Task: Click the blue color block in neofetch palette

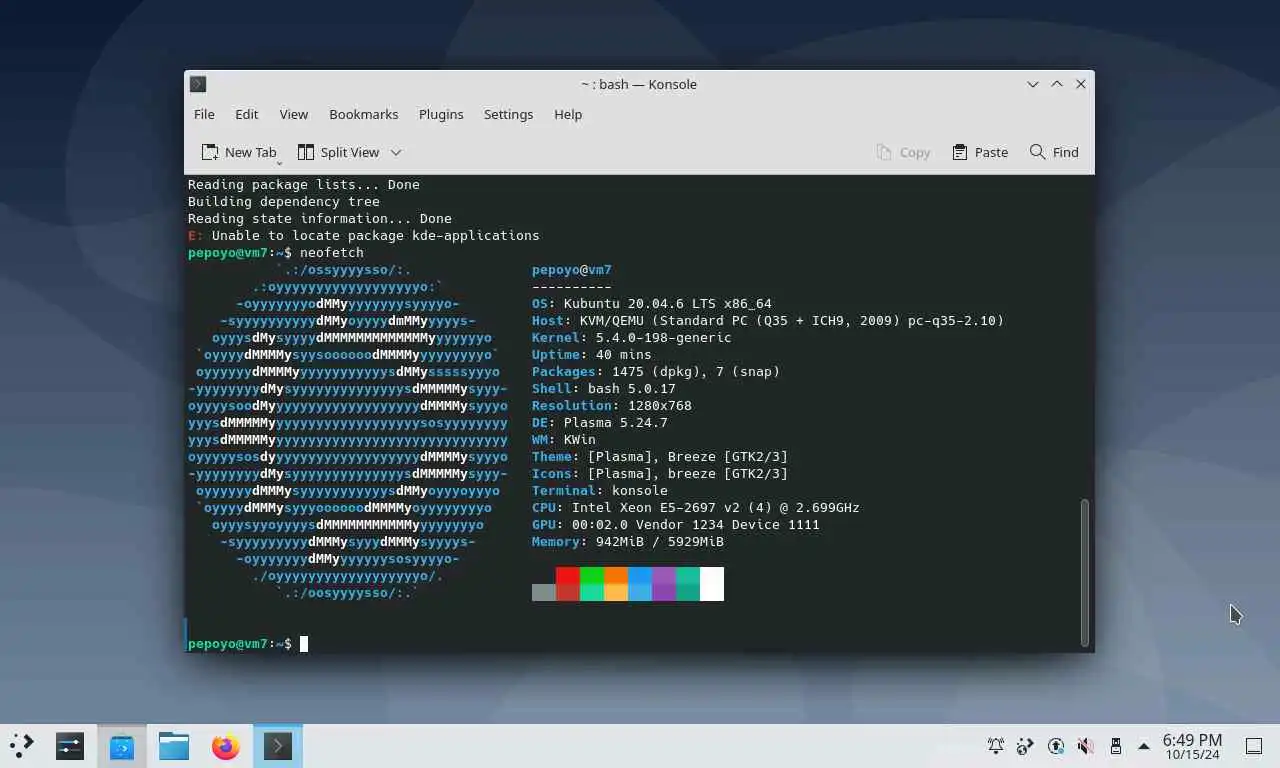Action: coord(640,584)
